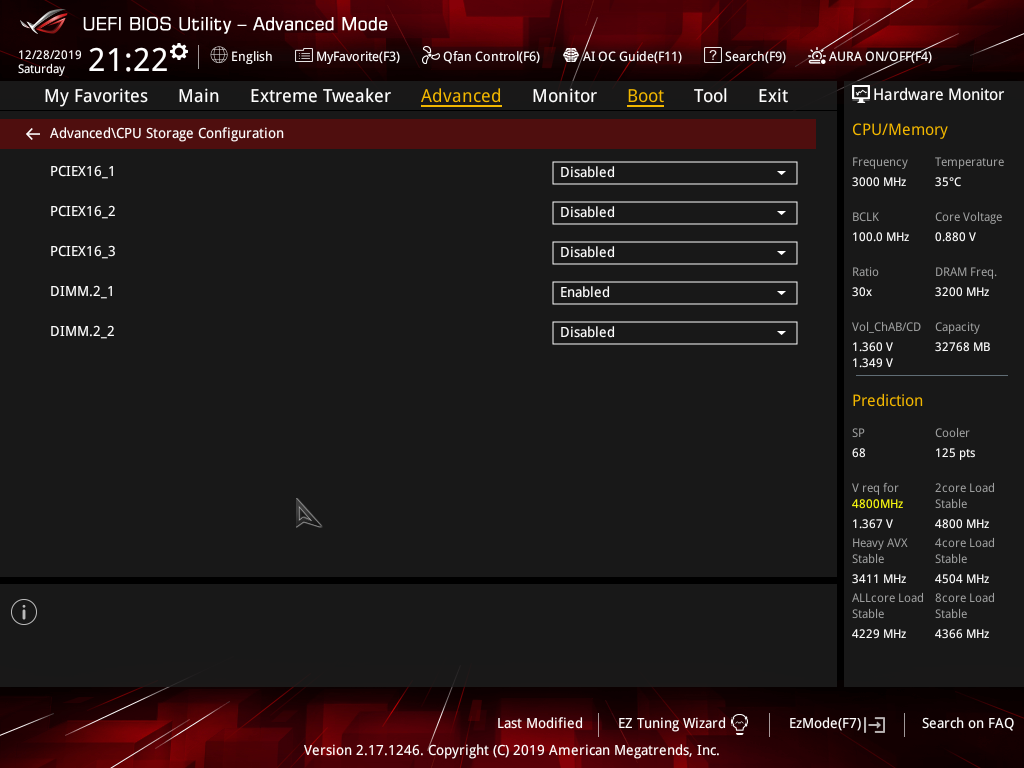Viewport: 1024px width, 768px height.
Task: Open the PCIEX16_3 dropdown
Action: [675, 253]
